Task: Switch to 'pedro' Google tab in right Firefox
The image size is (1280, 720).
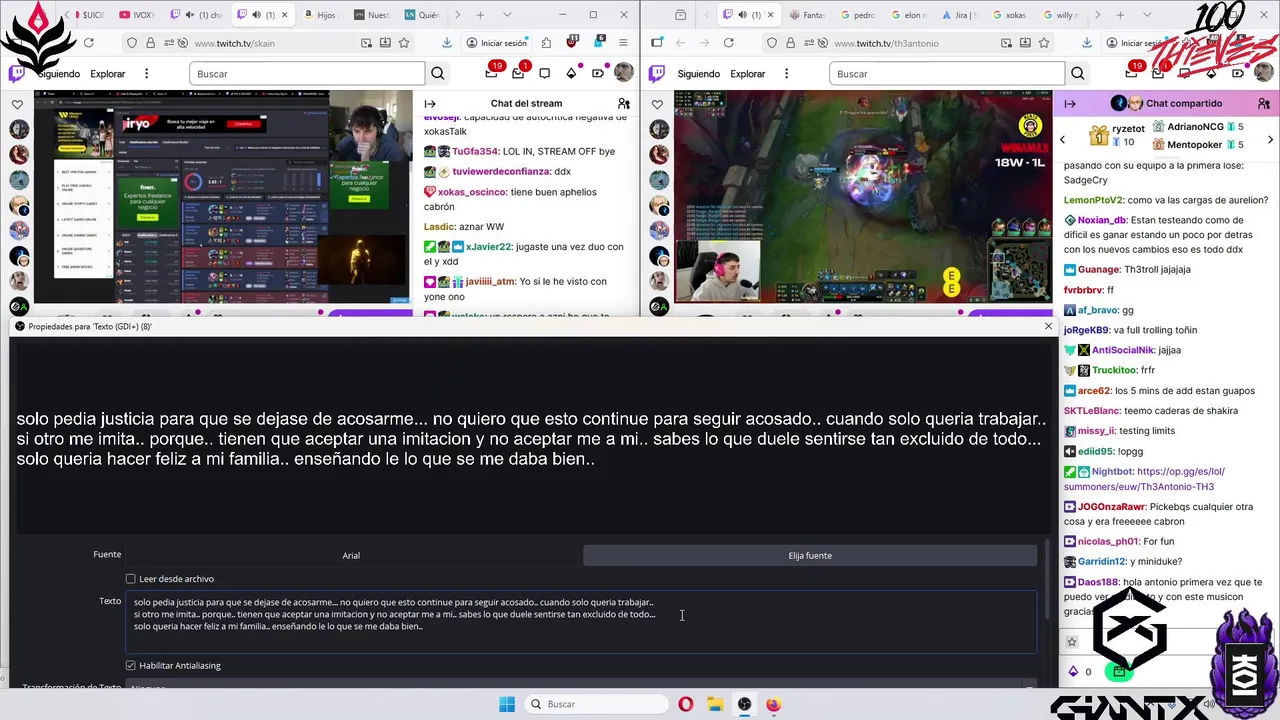Action: [x=860, y=15]
